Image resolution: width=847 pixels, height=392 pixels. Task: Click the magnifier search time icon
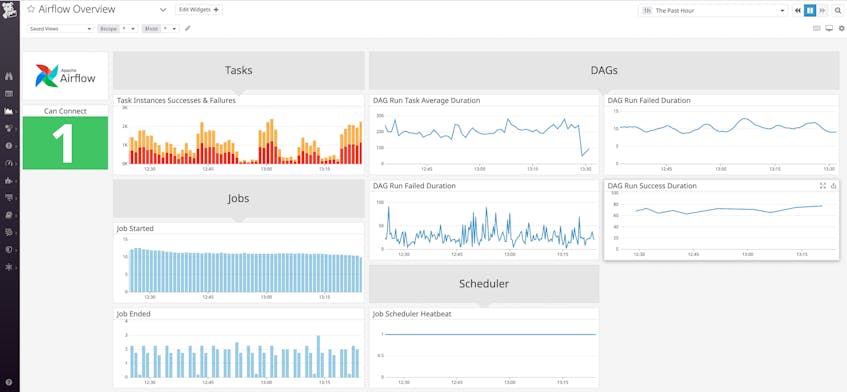(x=838, y=10)
